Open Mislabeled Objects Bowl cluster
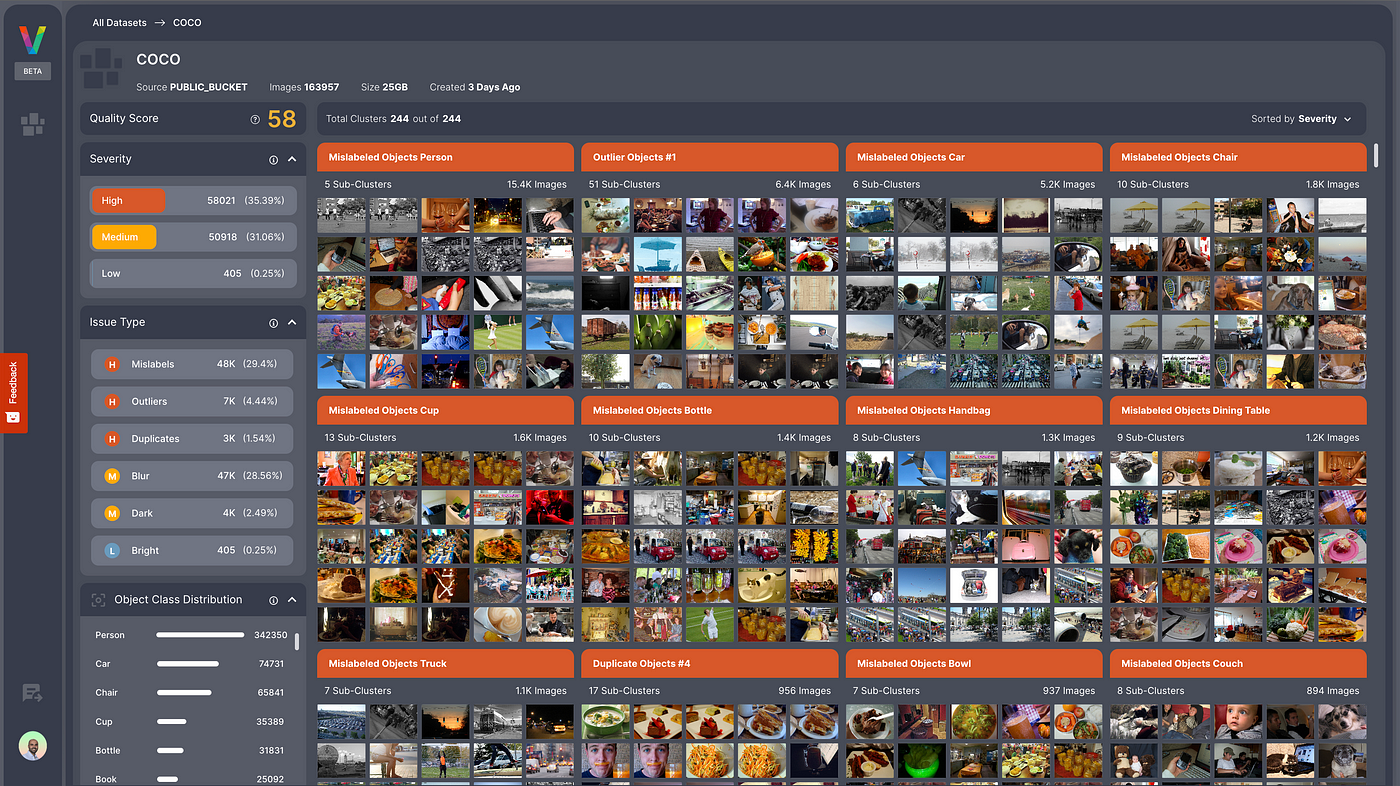The height and width of the screenshot is (786, 1400). tap(974, 663)
